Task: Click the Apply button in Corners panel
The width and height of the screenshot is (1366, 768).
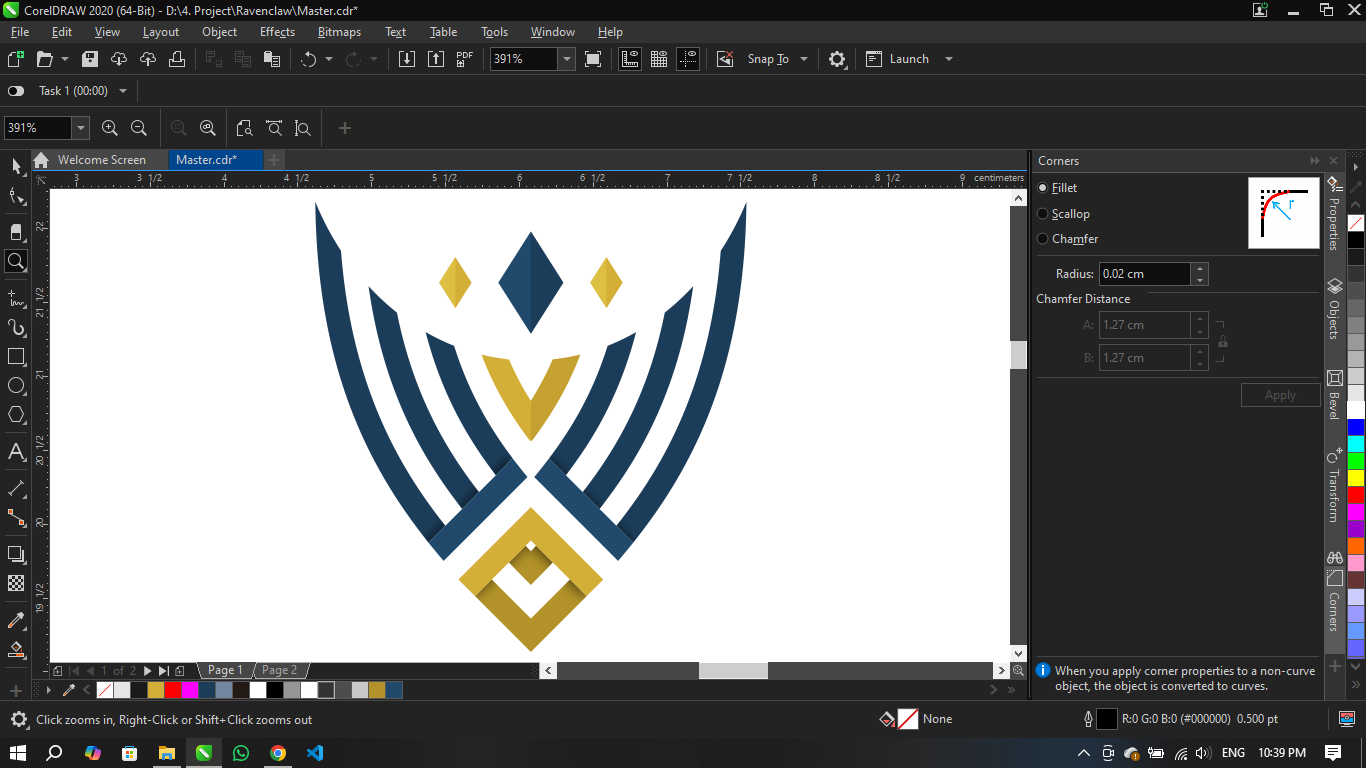Action: [1280, 395]
